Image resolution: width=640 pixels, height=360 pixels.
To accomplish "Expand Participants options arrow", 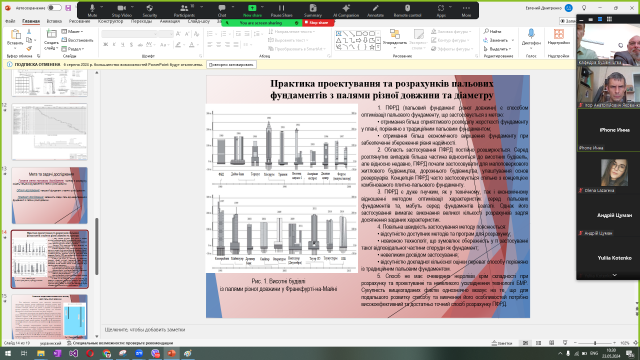I will 201,7.
